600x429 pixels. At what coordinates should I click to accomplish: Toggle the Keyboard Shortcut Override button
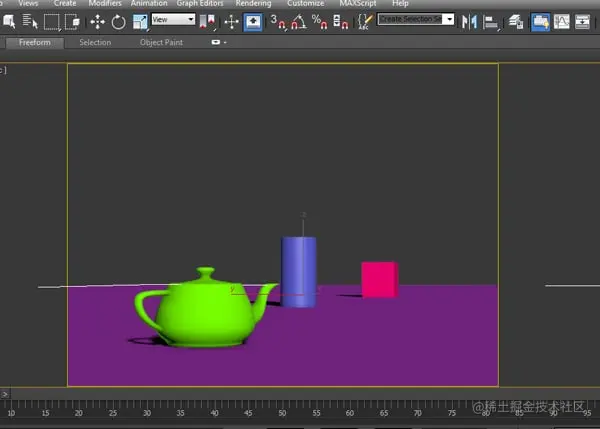tap(253, 22)
